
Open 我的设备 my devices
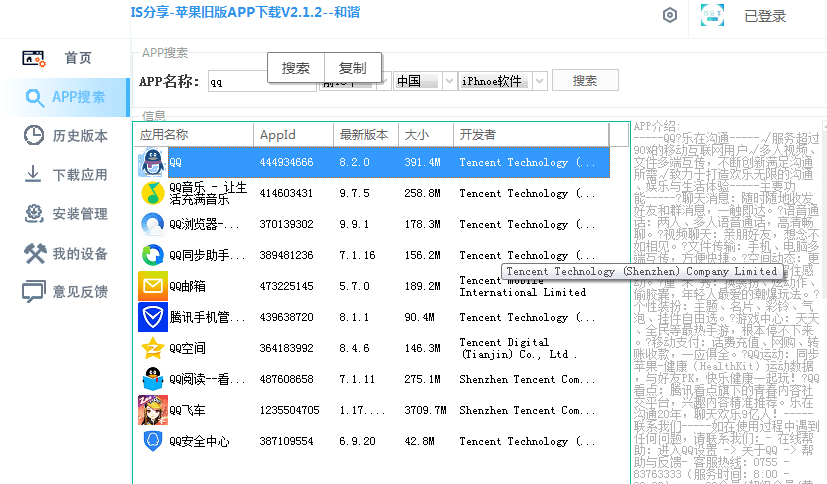(x=80, y=254)
